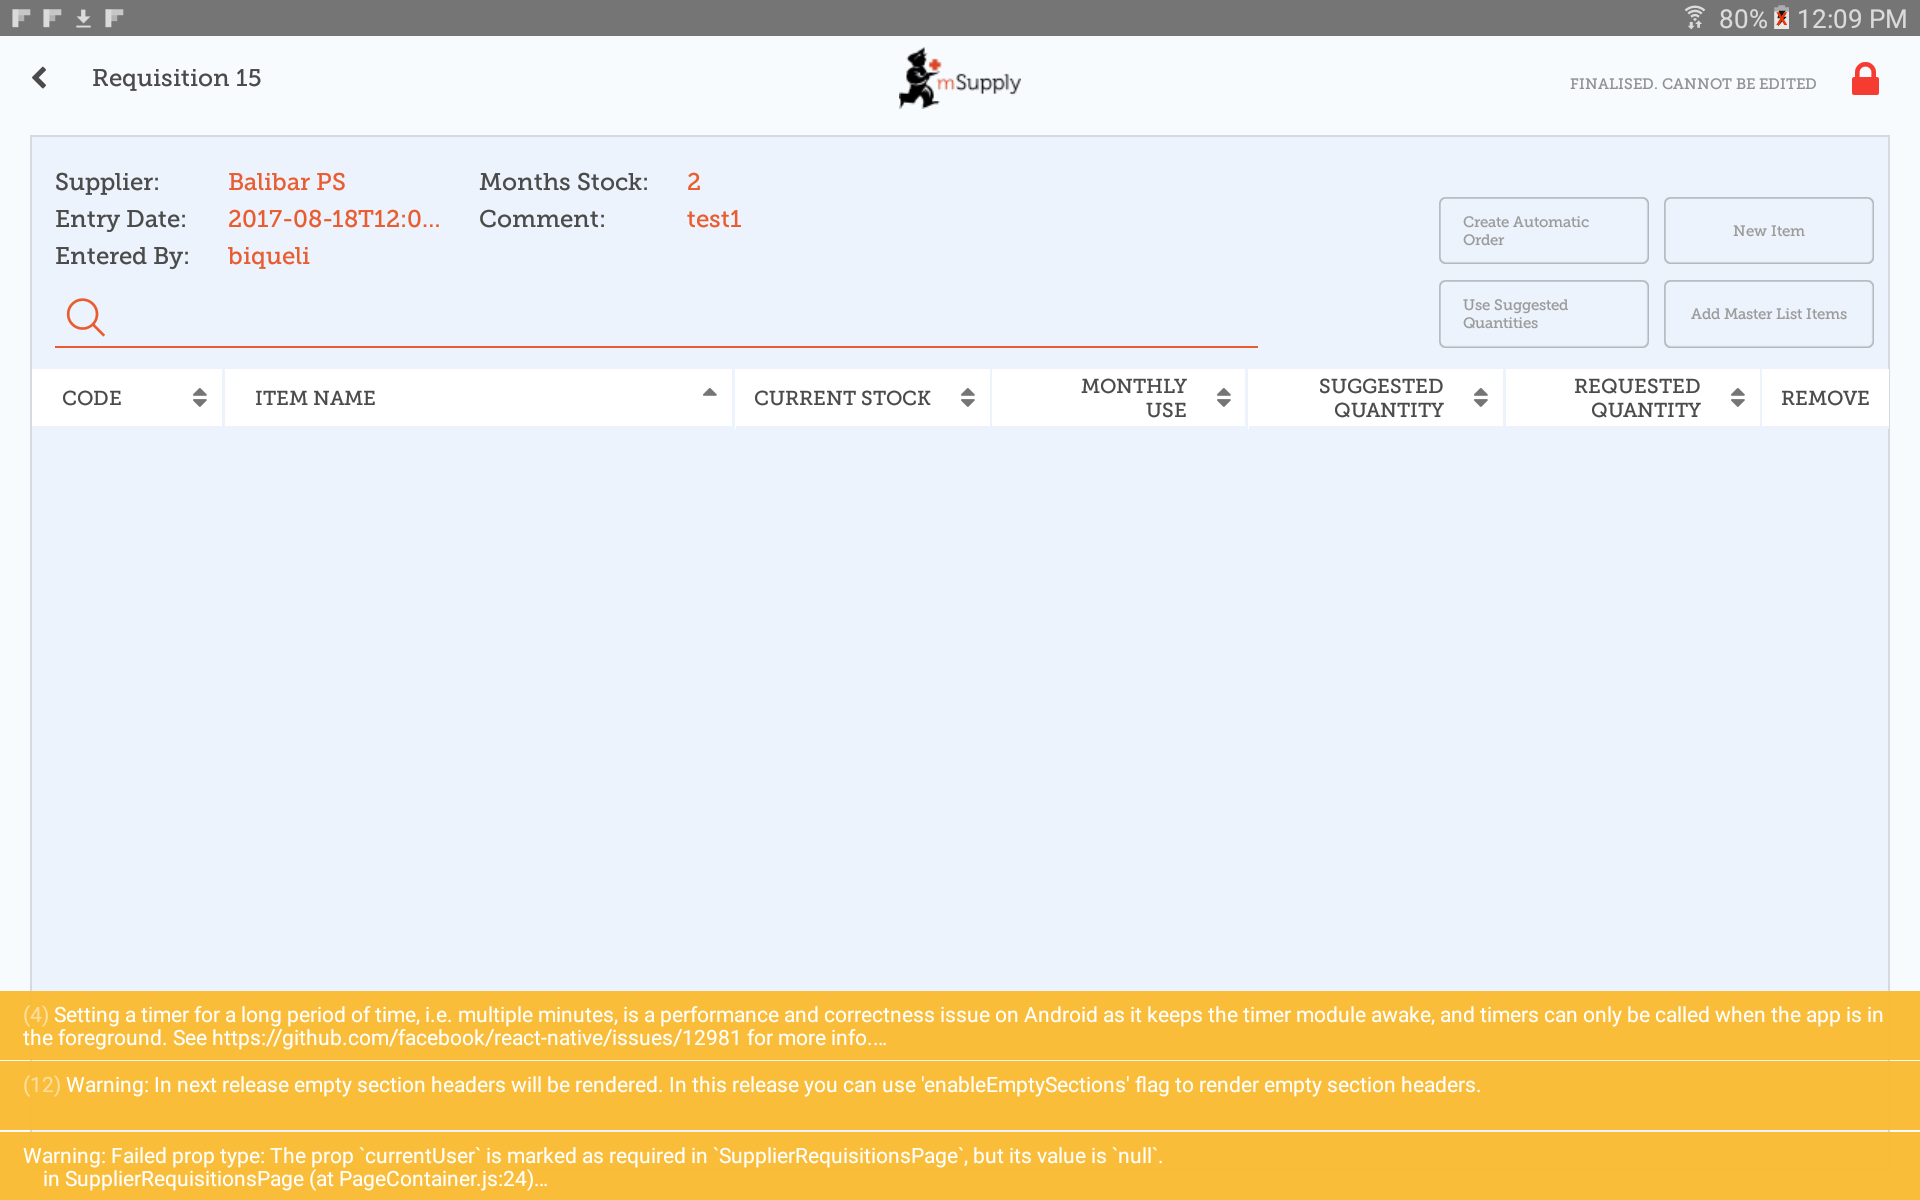
Task: Tap the mSupply logo
Action: click(x=959, y=80)
